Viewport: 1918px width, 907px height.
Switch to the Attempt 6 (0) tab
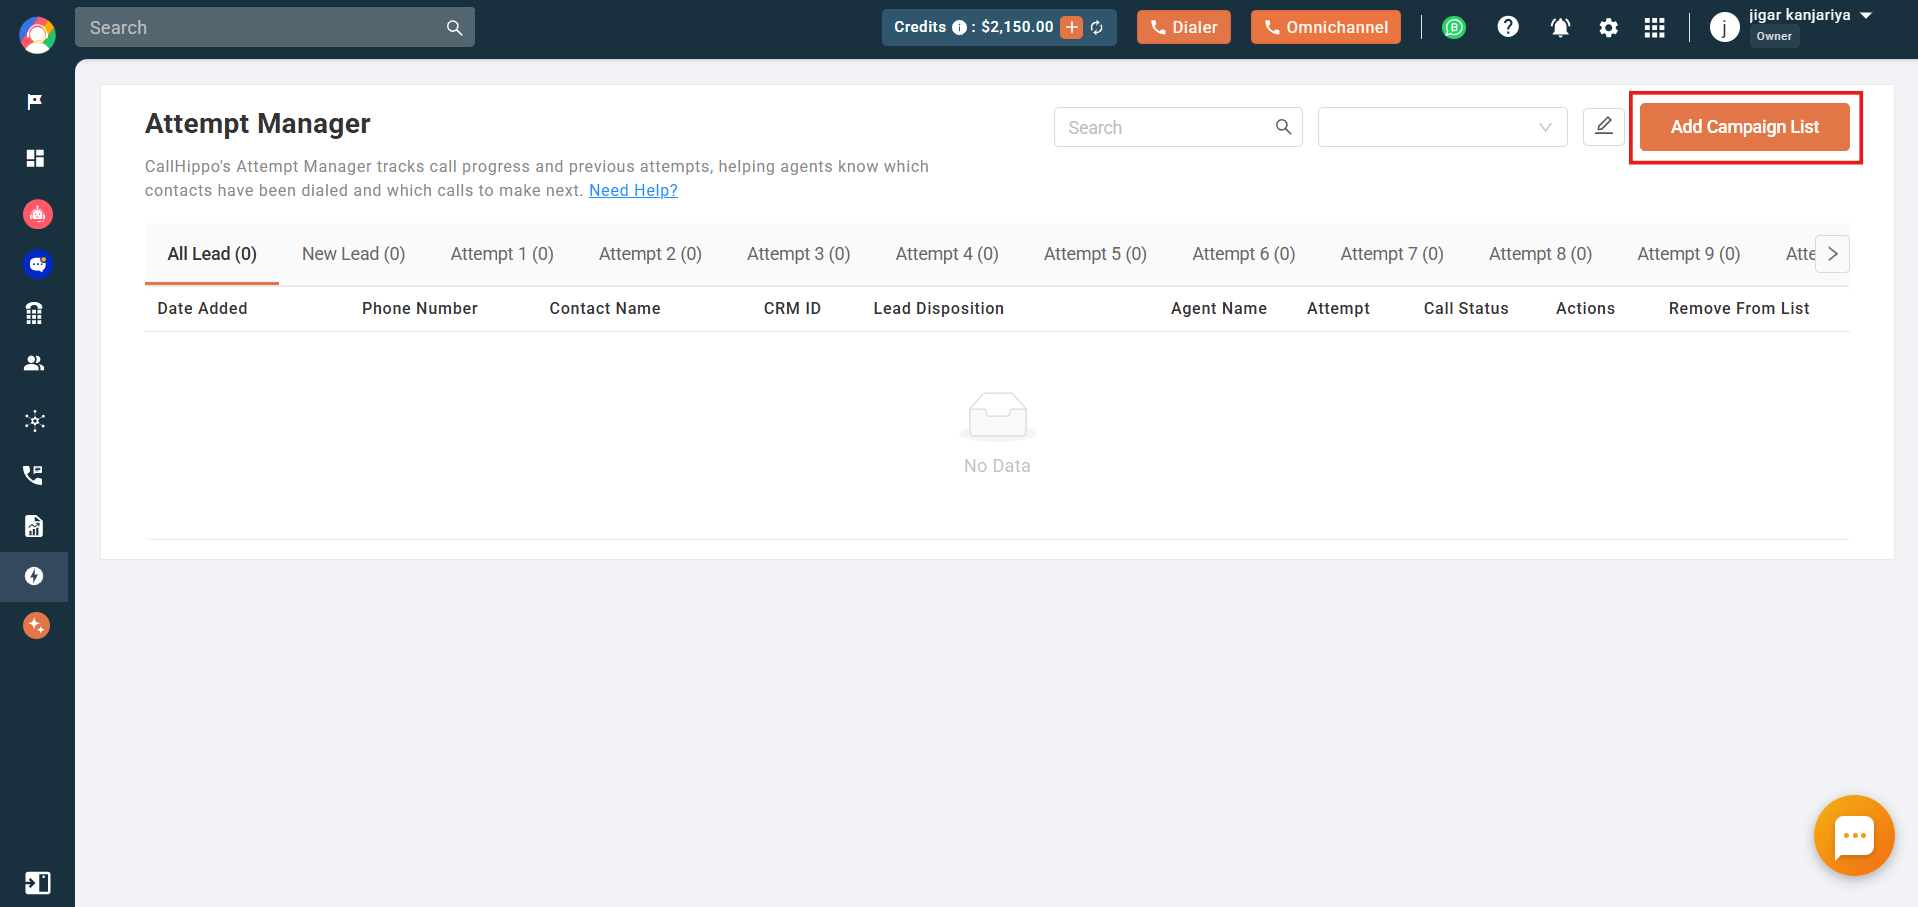(1243, 254)
